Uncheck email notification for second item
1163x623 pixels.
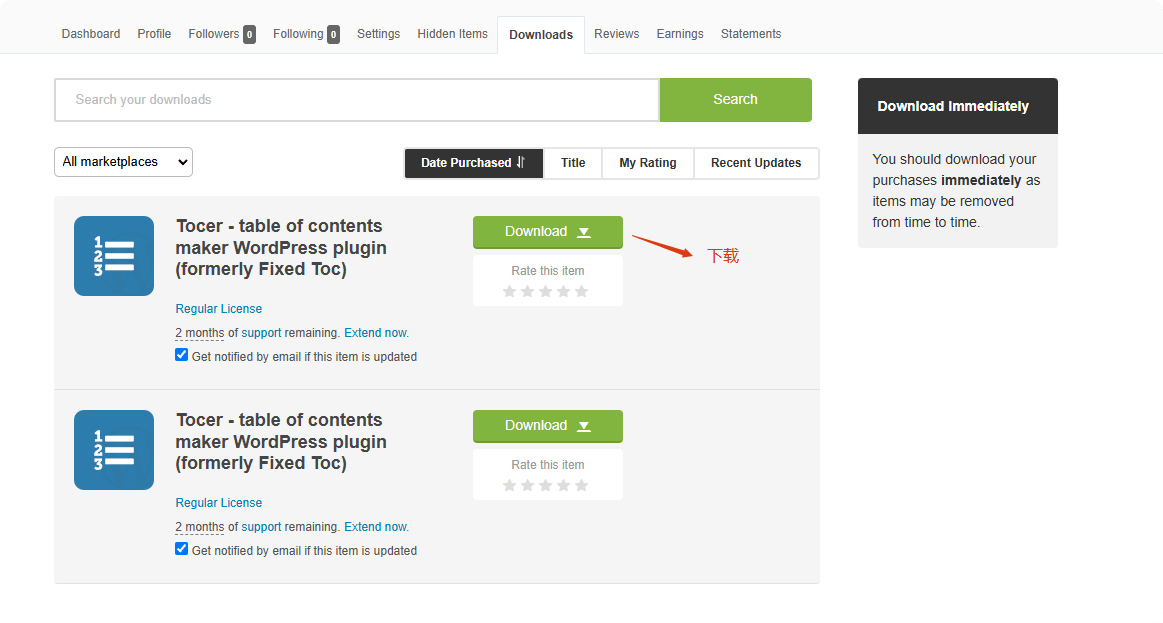point(182,549)
